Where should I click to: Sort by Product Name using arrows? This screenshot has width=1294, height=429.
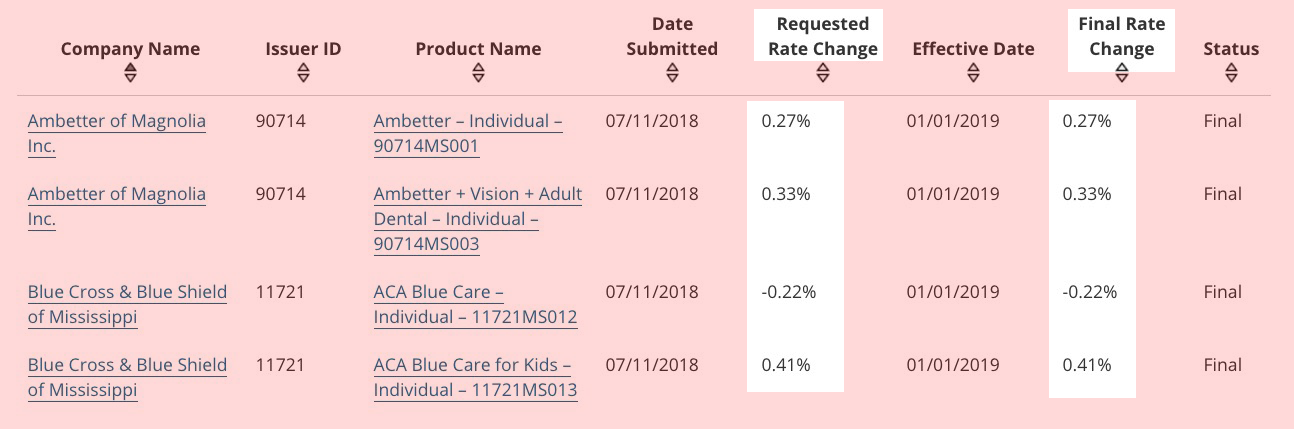coord(478,73)
